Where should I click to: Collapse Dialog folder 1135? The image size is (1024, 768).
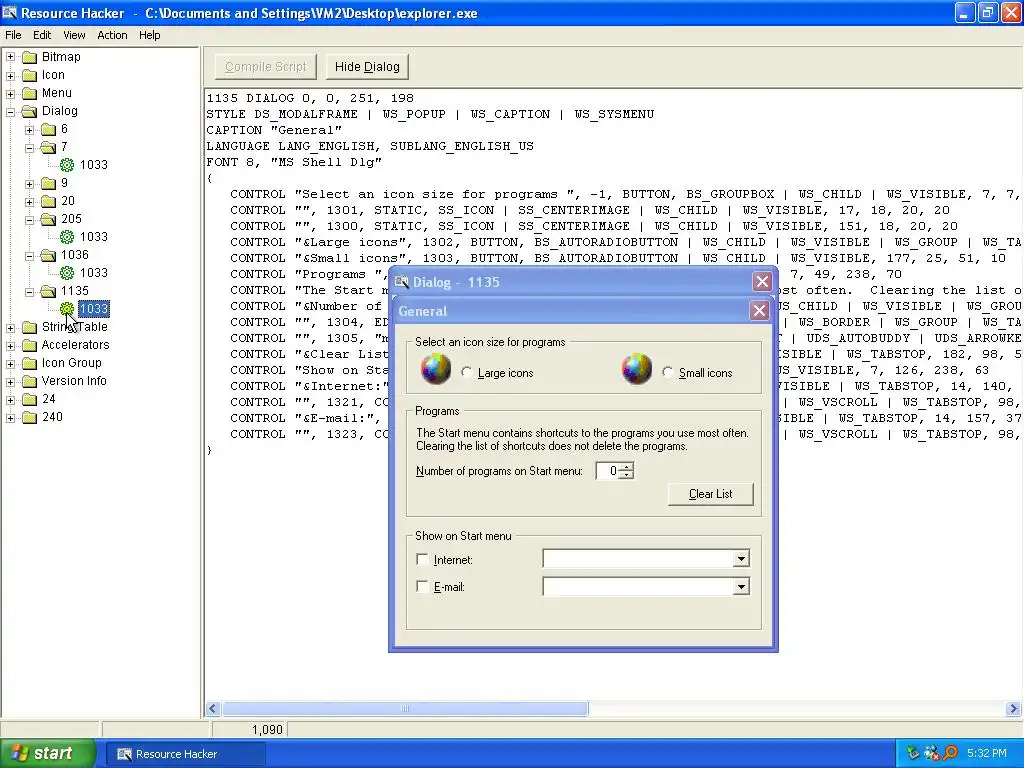pos(29,291)
